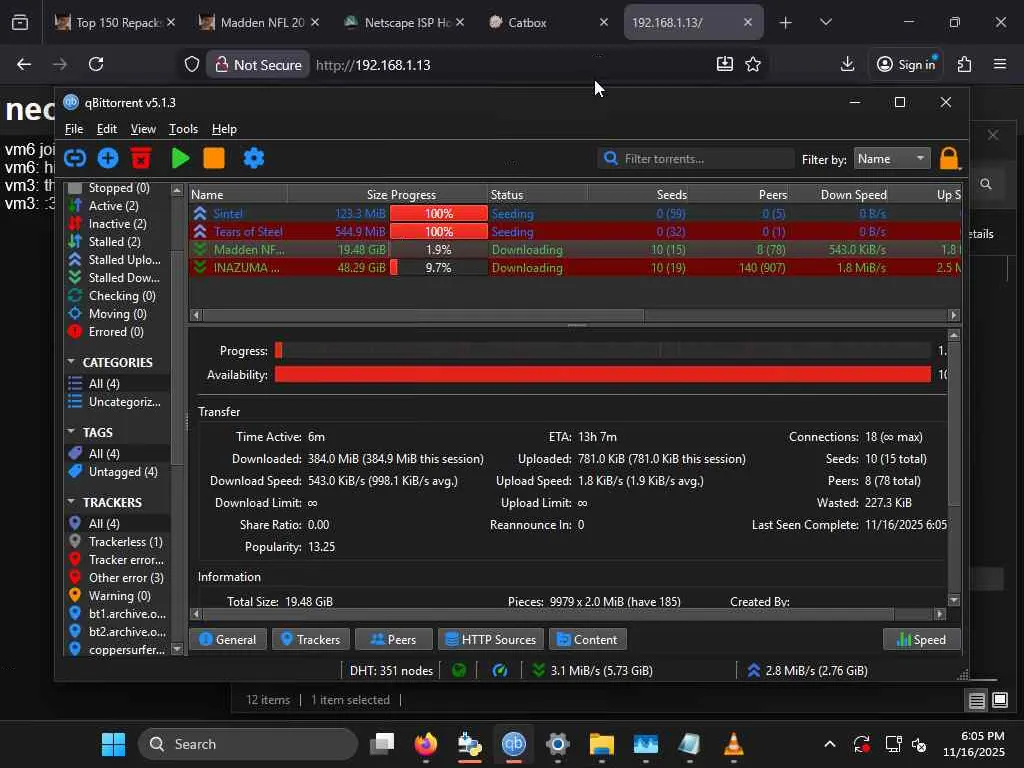Click the Filter torrents search field
The height and width of the screenshot is (768, 1024).
pyautogui.click(x=696, y=159)
